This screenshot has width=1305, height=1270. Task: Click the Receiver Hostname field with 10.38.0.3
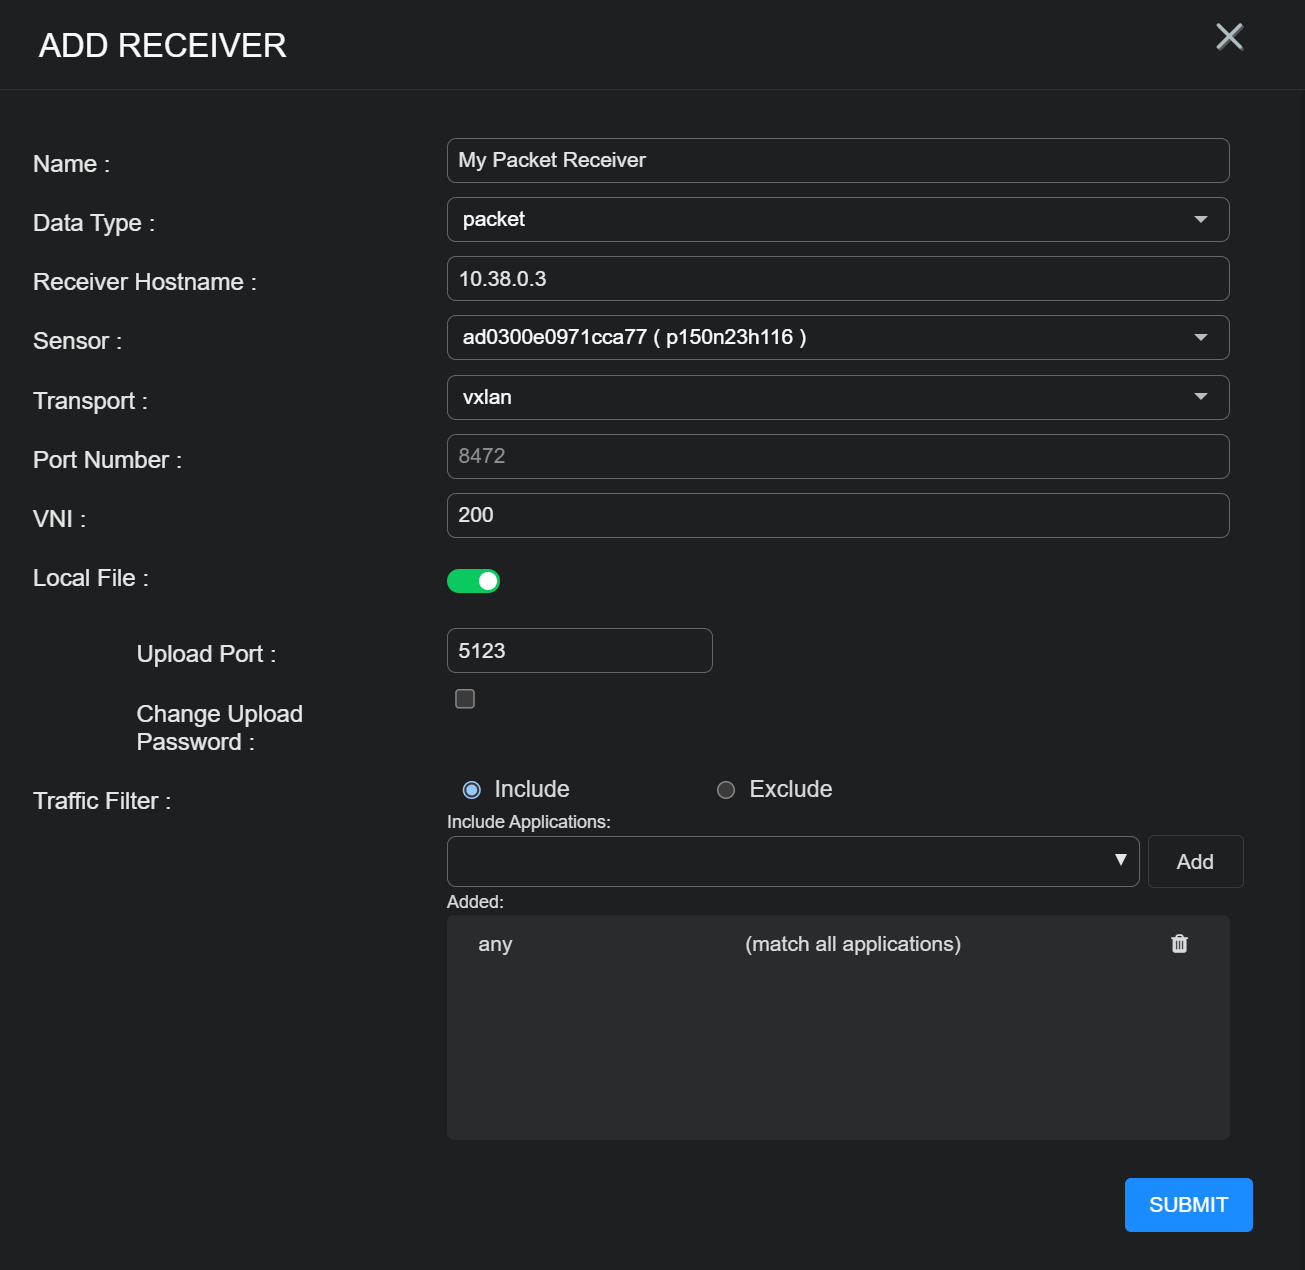point(838,278)
